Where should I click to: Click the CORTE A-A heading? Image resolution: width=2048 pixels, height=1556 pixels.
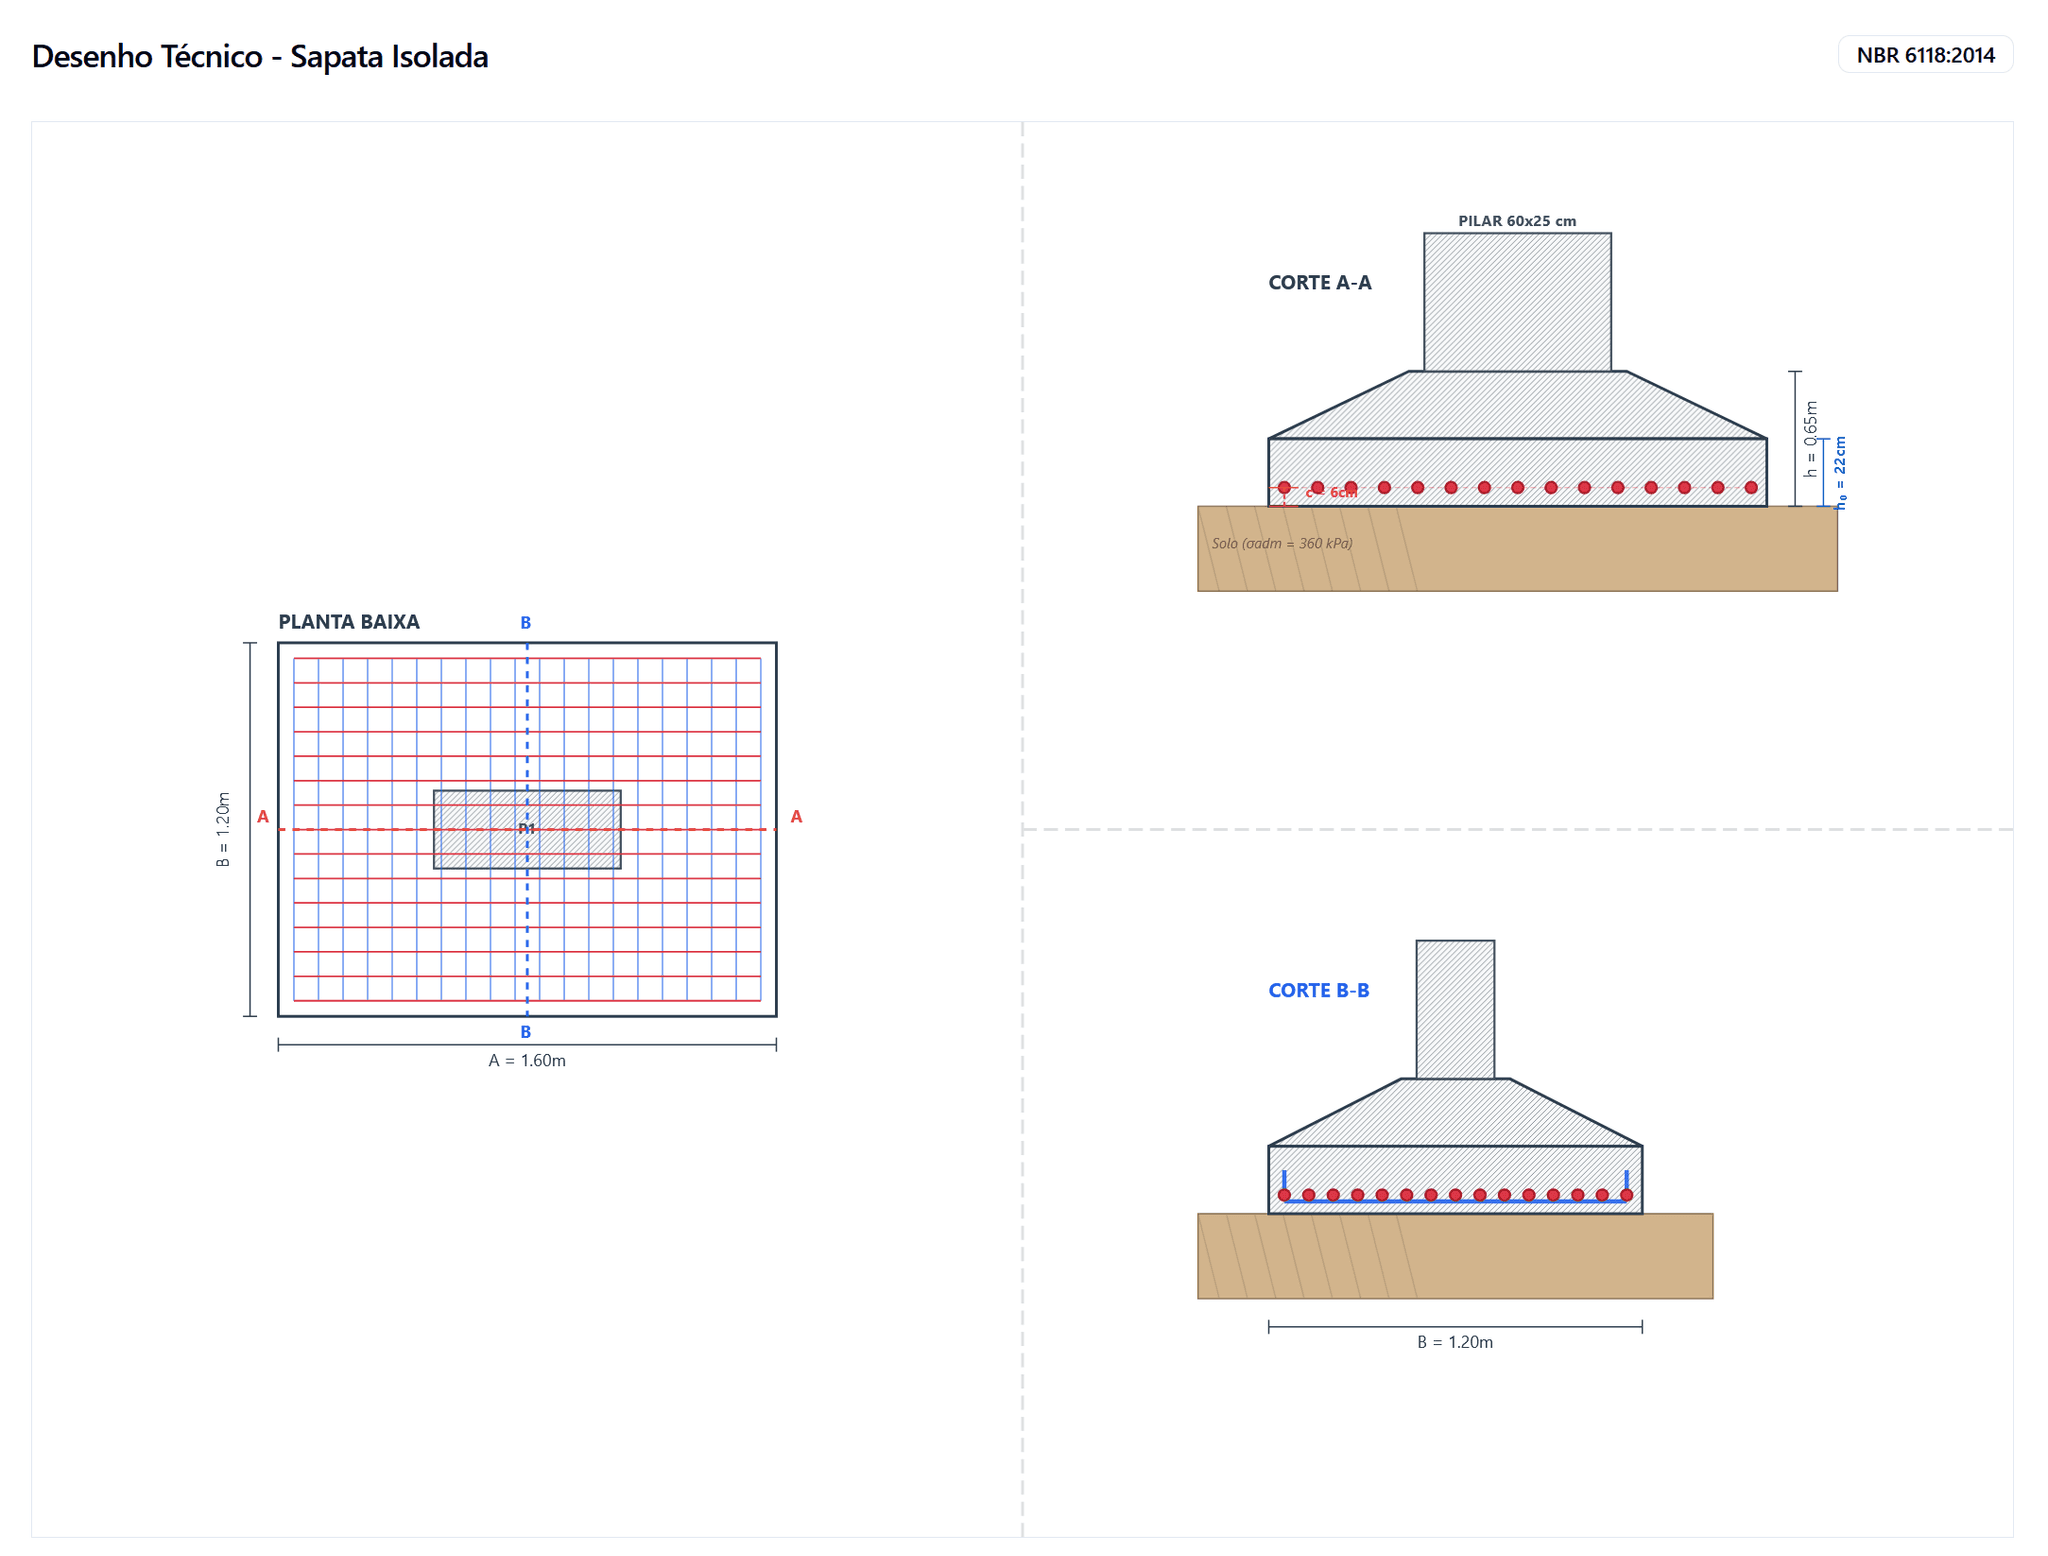click(1319, 283)
